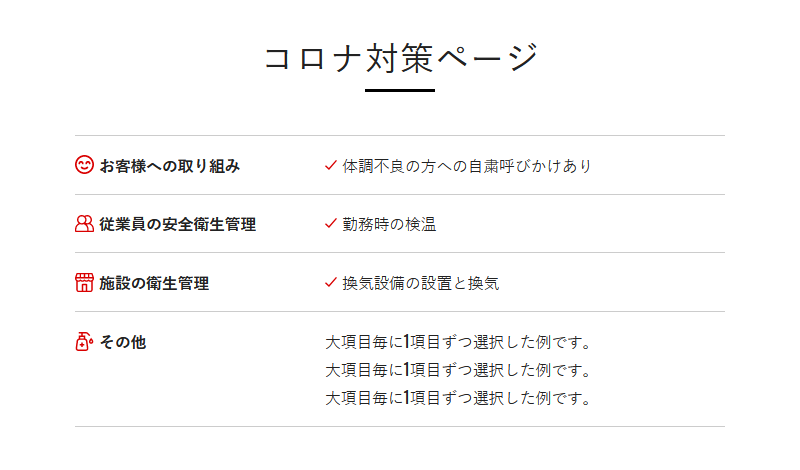The width and height of the screenshot is (800, 470).
Task: Select the その他 label
Action: [x=123, y=342]
